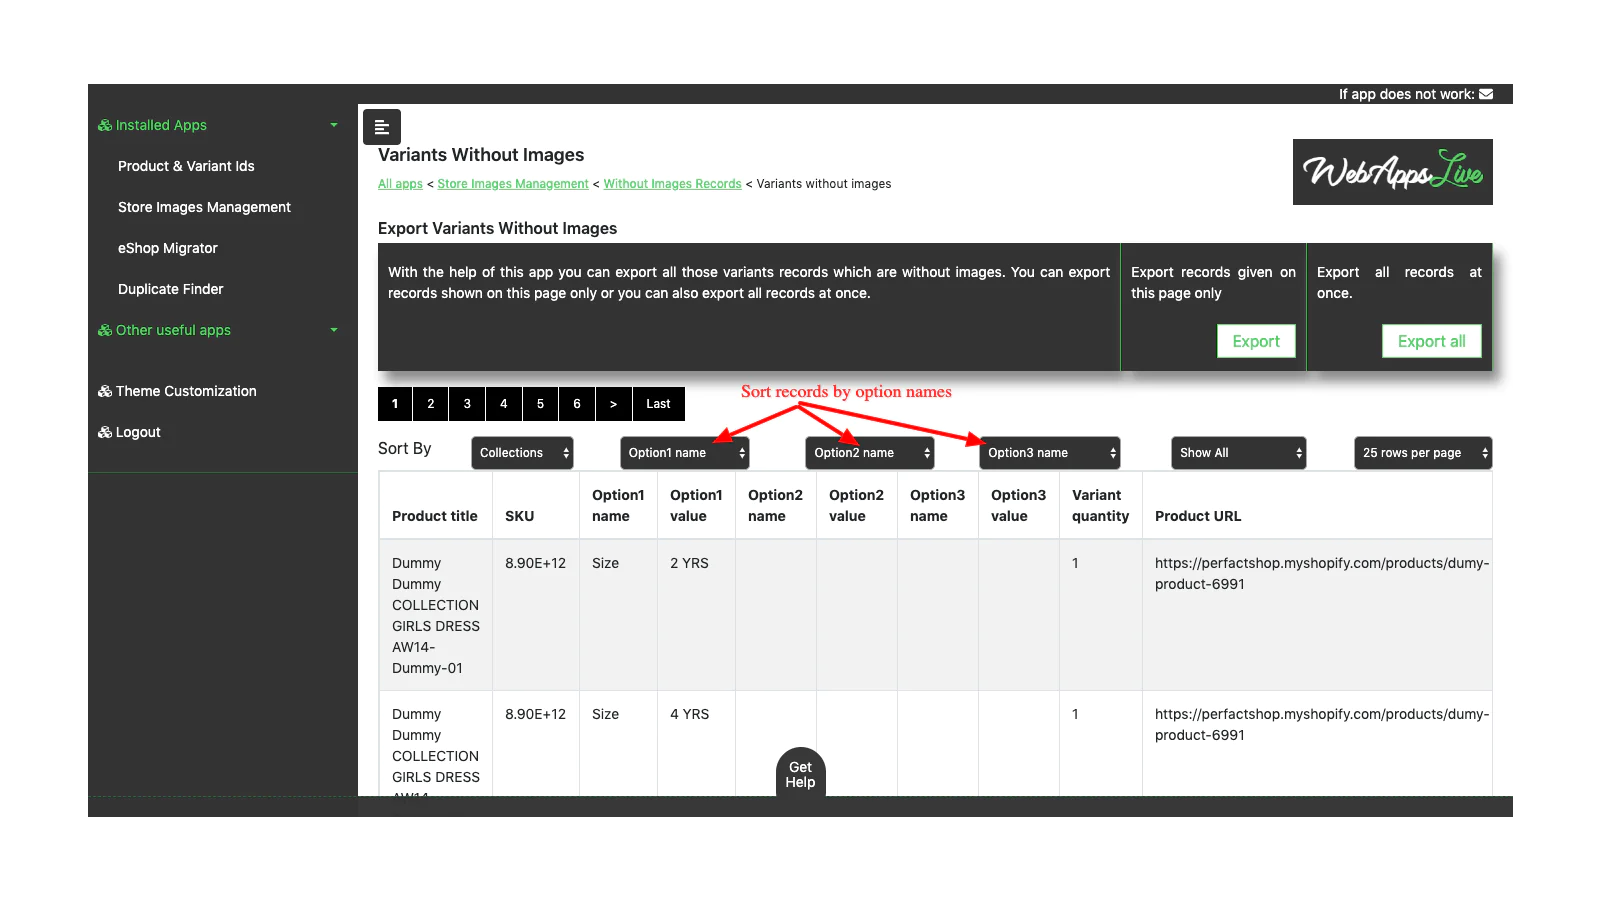Screen dimensions: 1600x900
Task: Click the WebApps Live logo
Action: click(1392, 172)
